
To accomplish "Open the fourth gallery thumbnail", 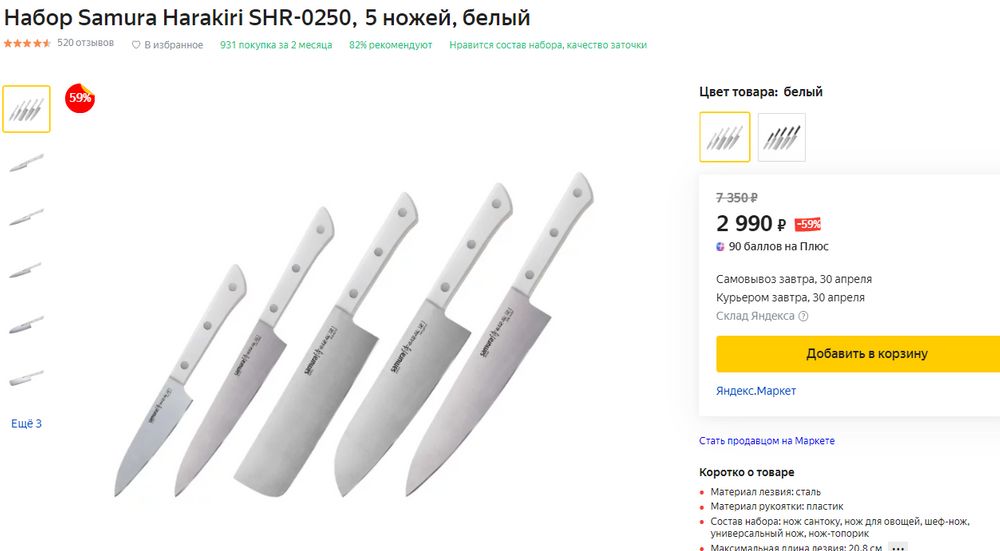I will point(26,270).
